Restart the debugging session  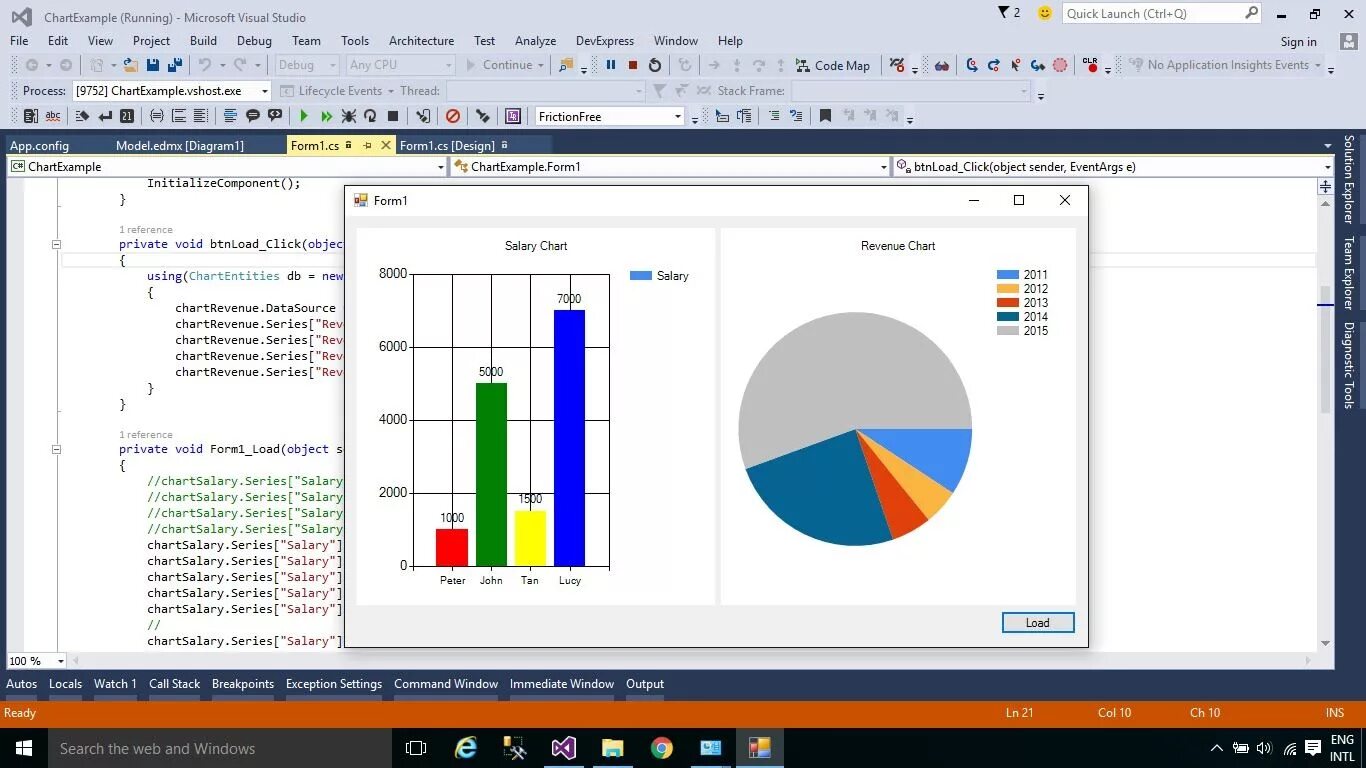pyautogui.click(x=655, y=65)
